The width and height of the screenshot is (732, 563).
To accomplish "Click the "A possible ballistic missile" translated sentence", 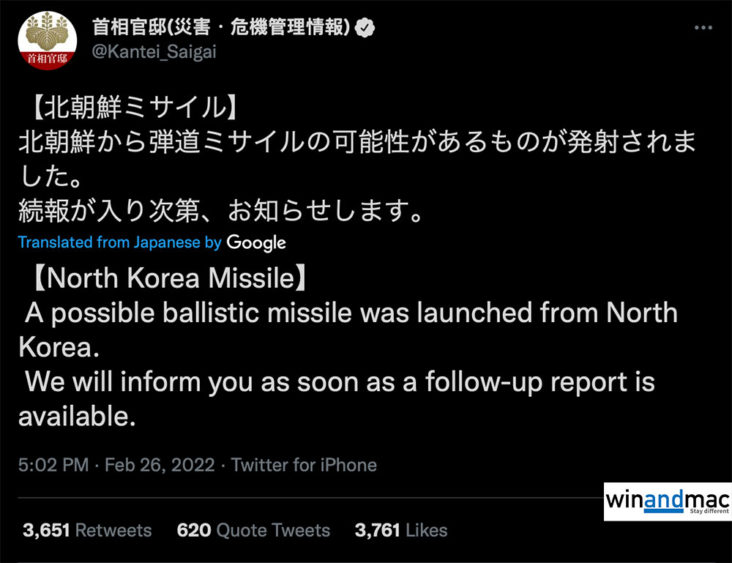I will click(350, 312).
